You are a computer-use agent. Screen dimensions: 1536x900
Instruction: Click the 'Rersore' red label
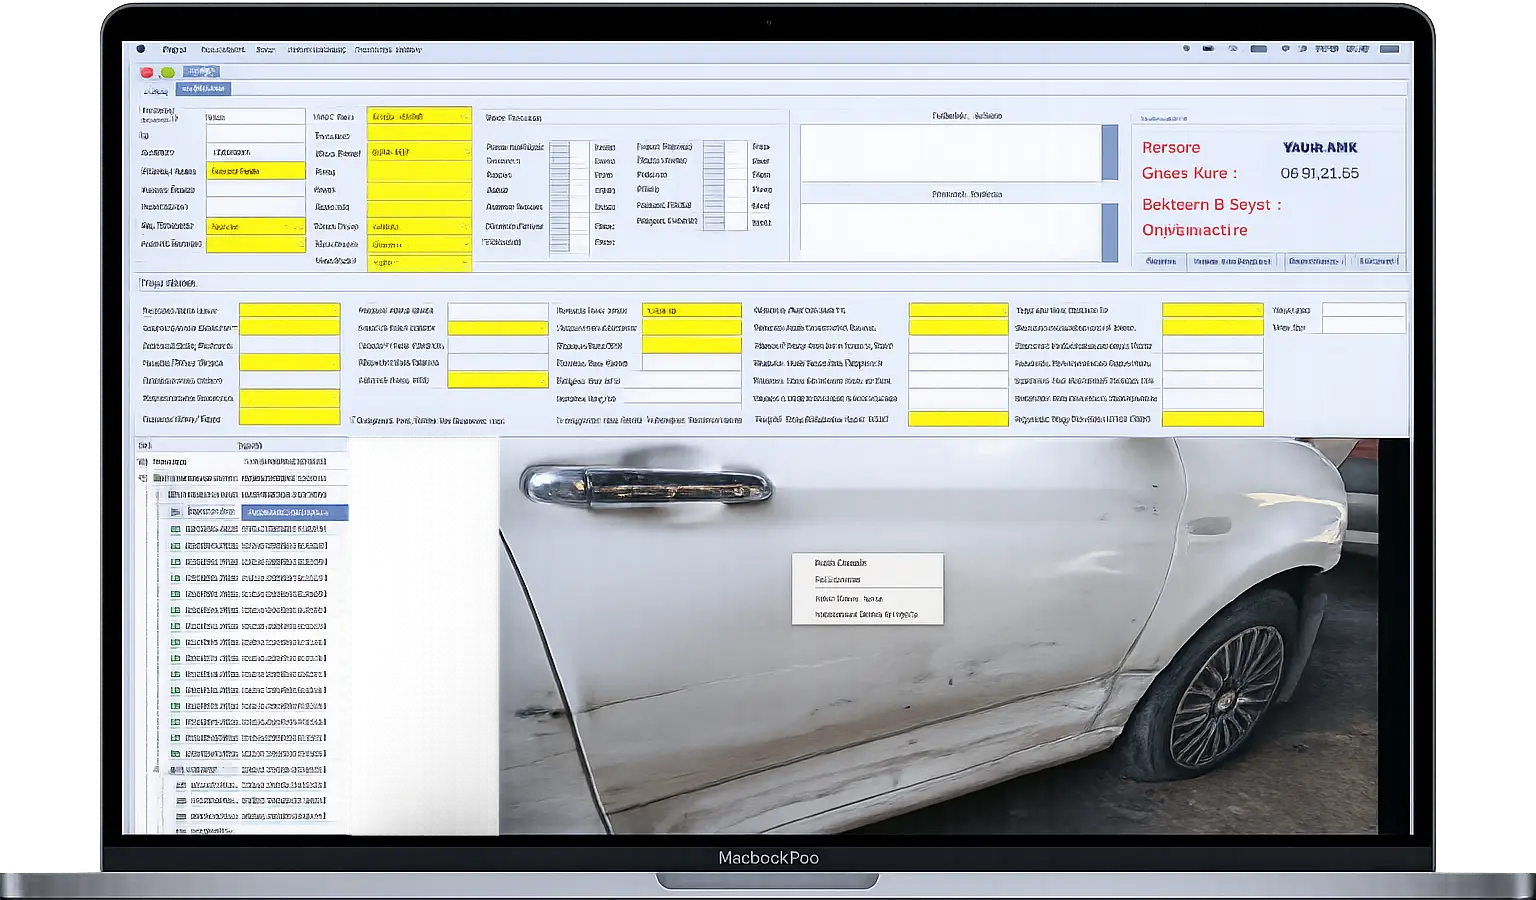pyautogui.click(x=1170, y=147)
